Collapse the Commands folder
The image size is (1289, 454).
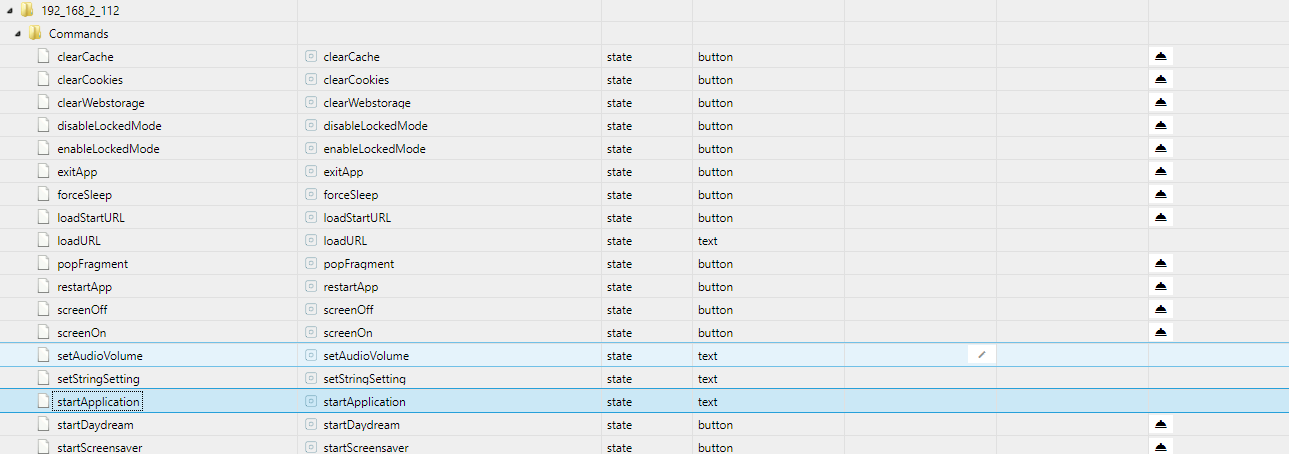point(19,33)
